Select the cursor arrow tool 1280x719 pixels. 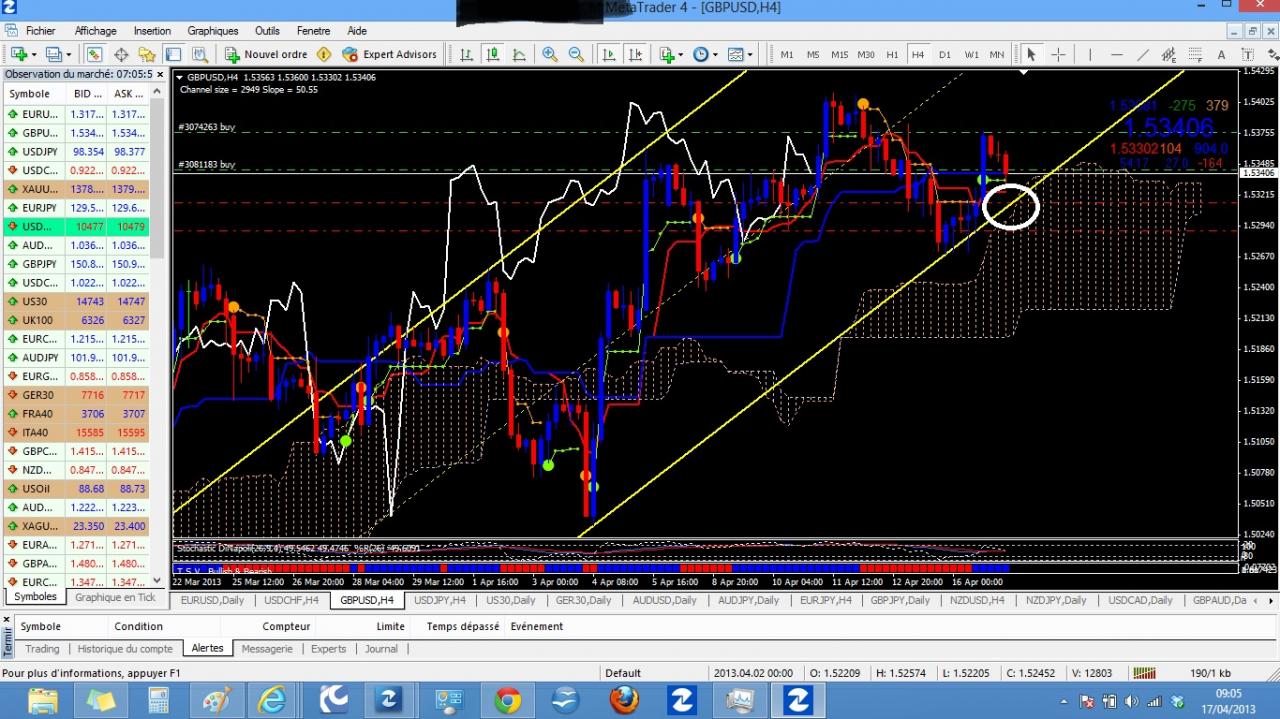(x=1031, y=54)
